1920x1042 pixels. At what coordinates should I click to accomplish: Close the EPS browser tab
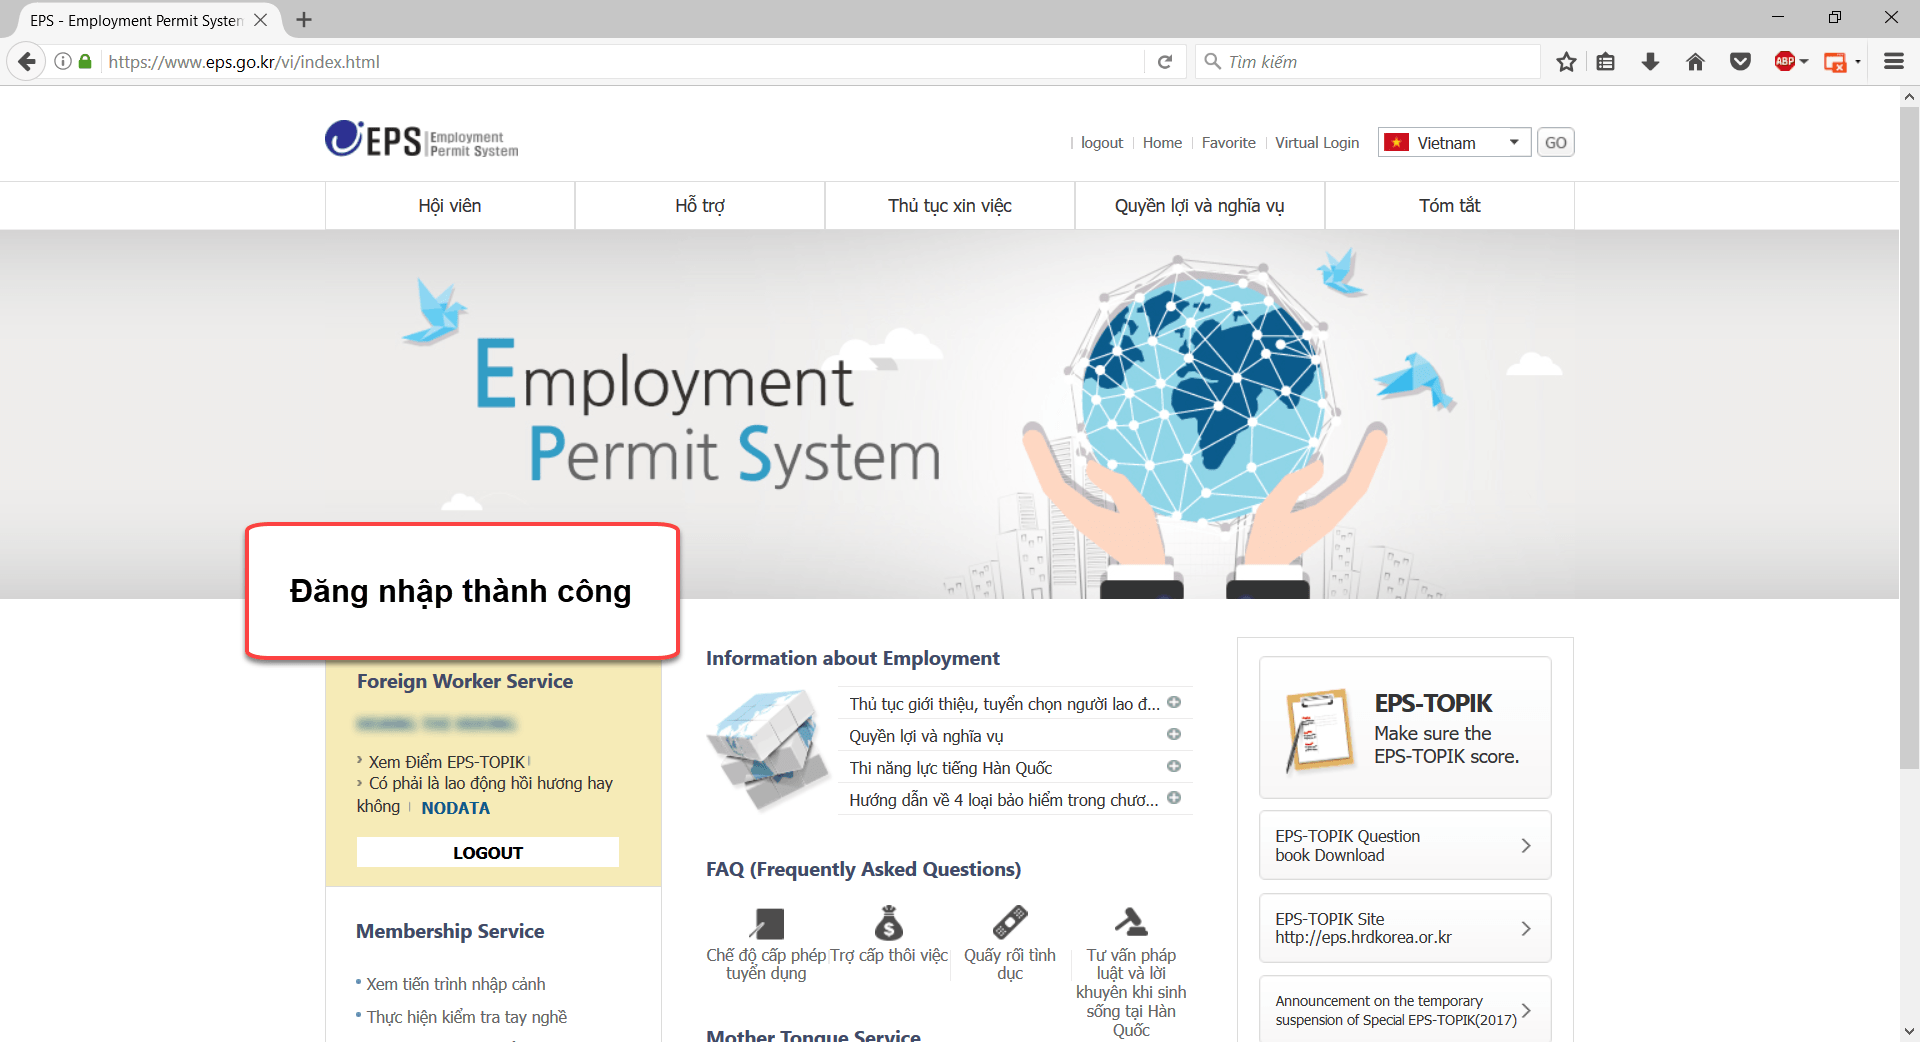coord(260,20)
